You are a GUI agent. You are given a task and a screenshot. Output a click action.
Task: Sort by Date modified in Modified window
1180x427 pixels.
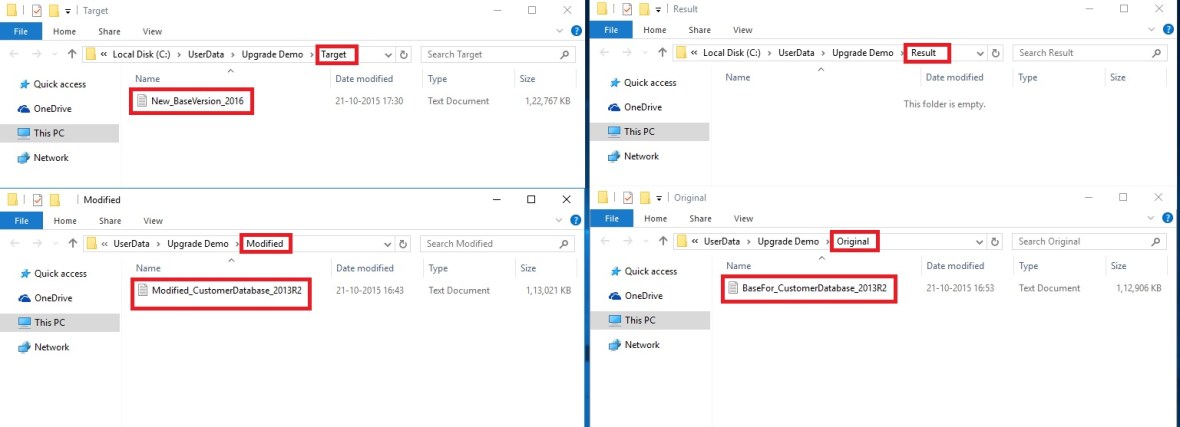pos(364,268)
